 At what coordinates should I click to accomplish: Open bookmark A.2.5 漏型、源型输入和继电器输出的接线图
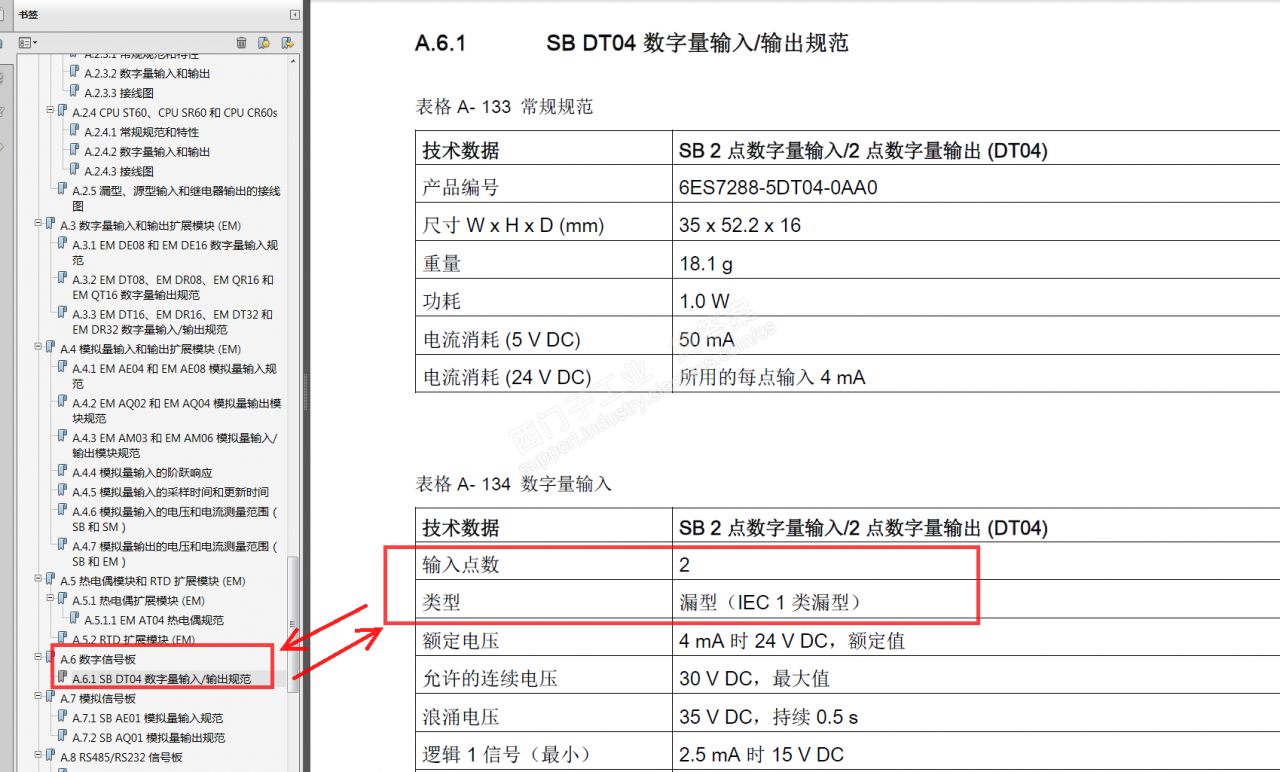click(x=176, y=198)
